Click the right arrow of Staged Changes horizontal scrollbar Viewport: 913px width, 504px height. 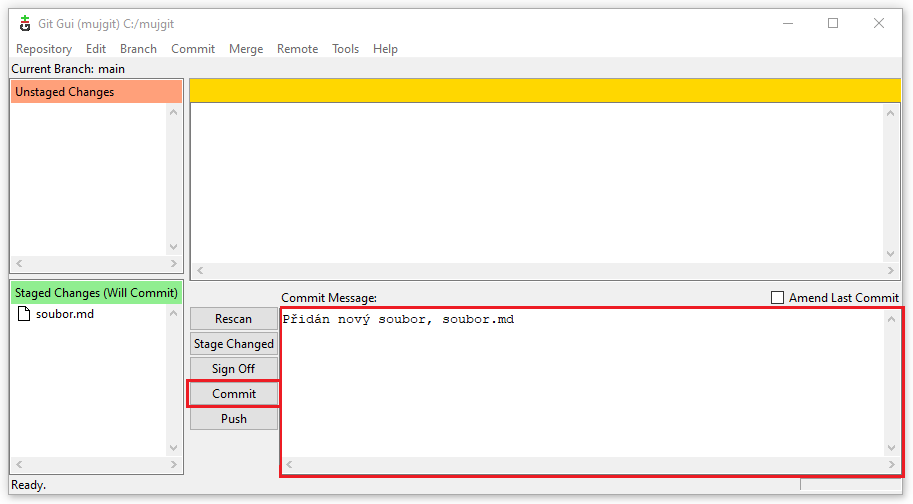click(x=174, y=464)
